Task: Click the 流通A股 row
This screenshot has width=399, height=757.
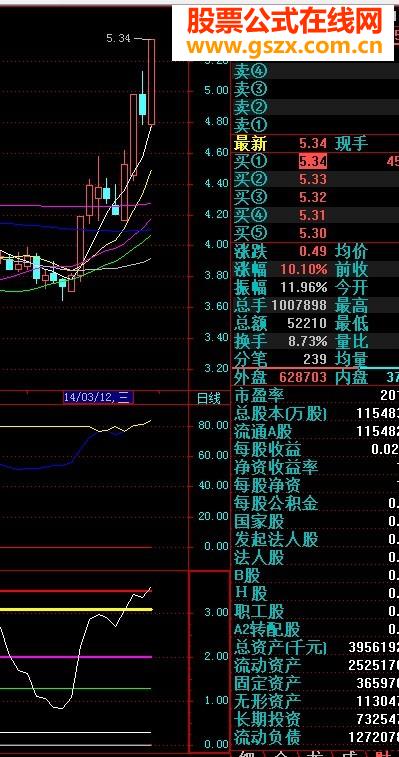Action: tap(316, 431)
